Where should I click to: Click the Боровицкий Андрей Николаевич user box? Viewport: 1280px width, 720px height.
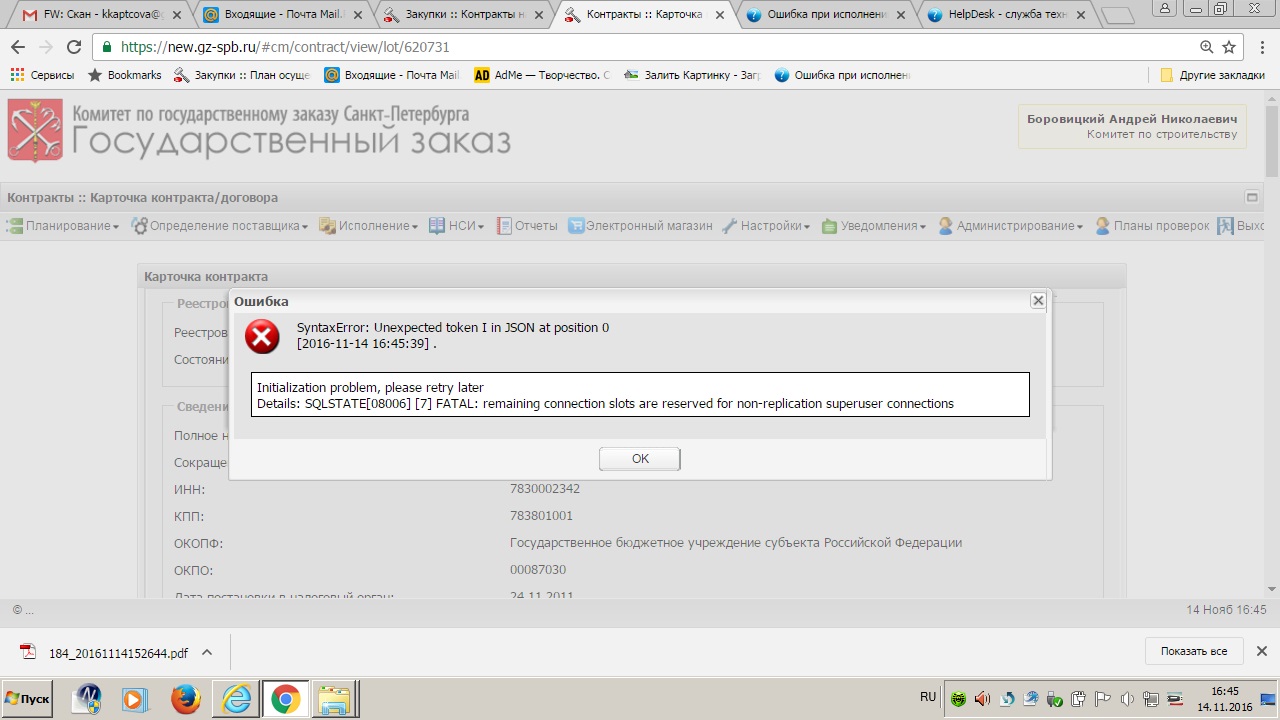[x=1132, y=127]
